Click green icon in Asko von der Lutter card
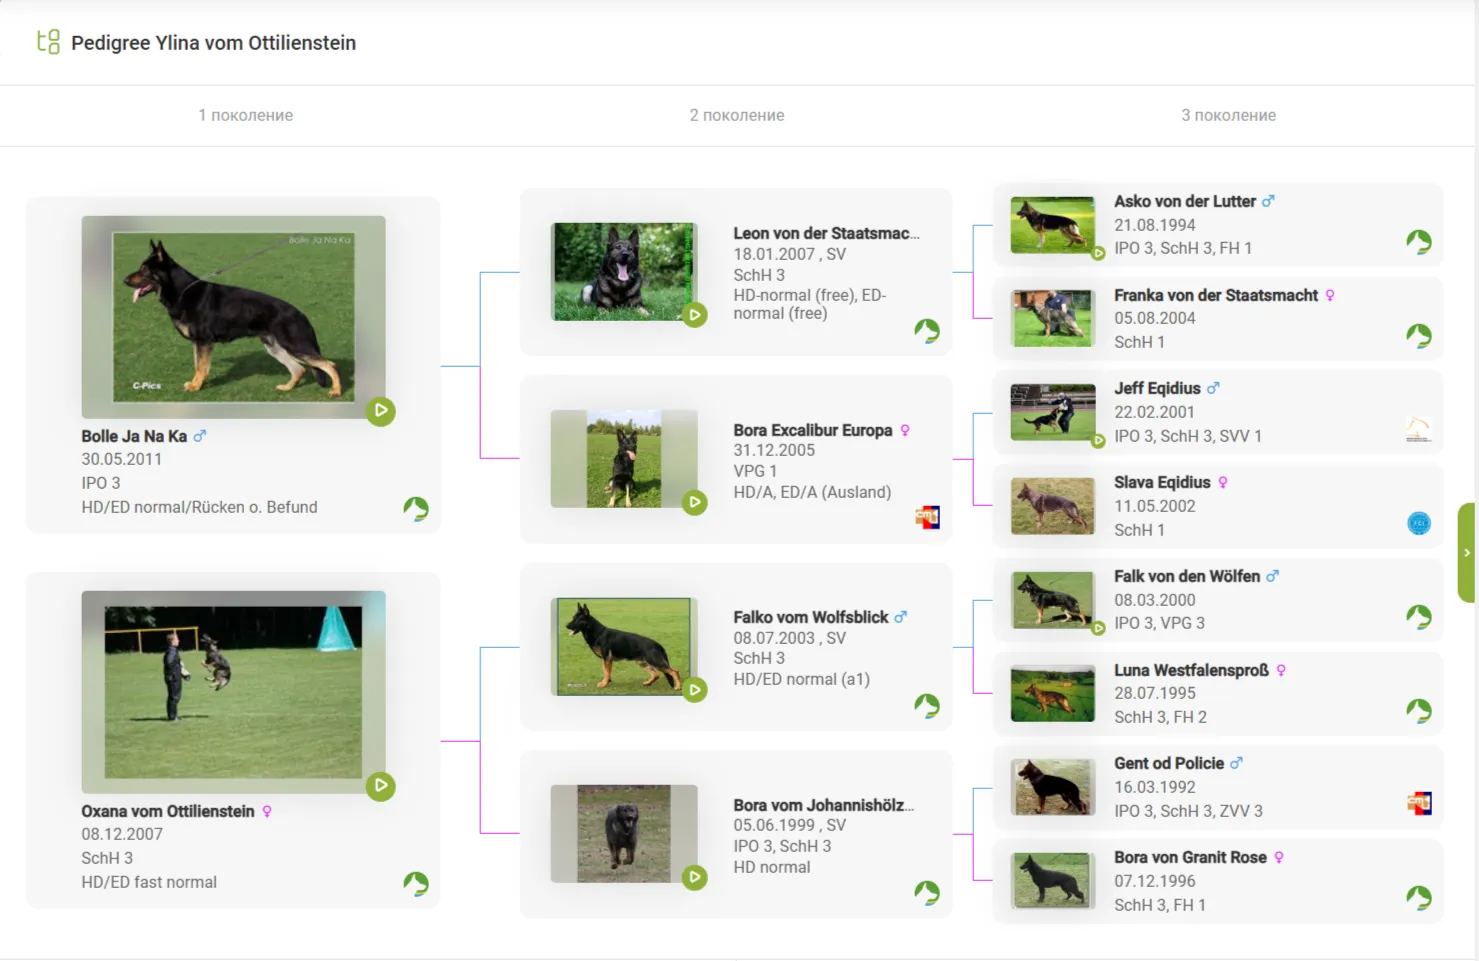1479x961 pixels. coord(1418,242)
